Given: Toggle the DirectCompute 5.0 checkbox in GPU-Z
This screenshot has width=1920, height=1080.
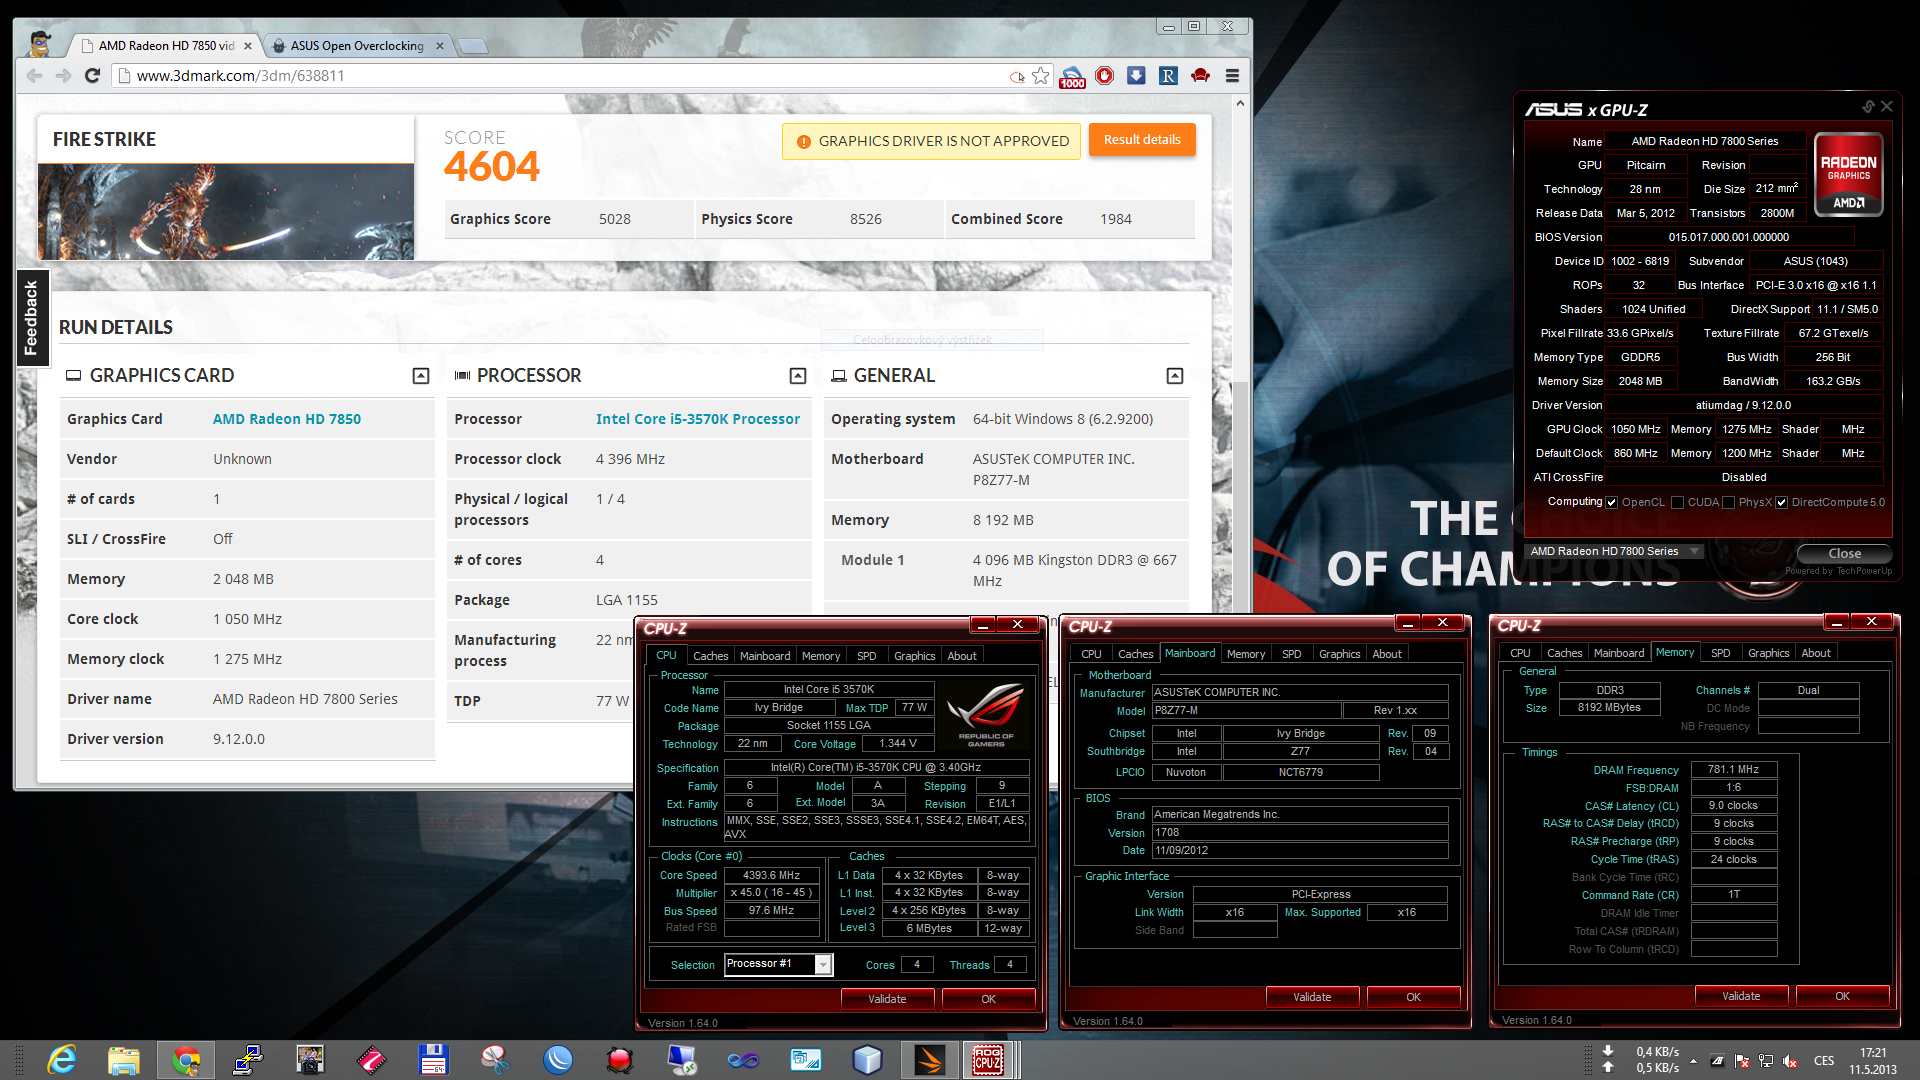Looking at the screenshot, I should [1781, 502].
